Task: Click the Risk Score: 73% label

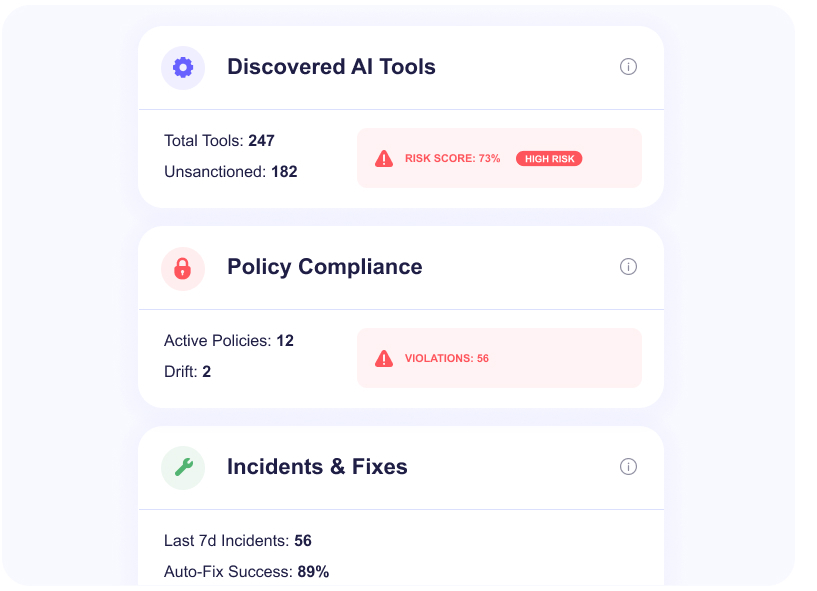Action: click(452, 159)
